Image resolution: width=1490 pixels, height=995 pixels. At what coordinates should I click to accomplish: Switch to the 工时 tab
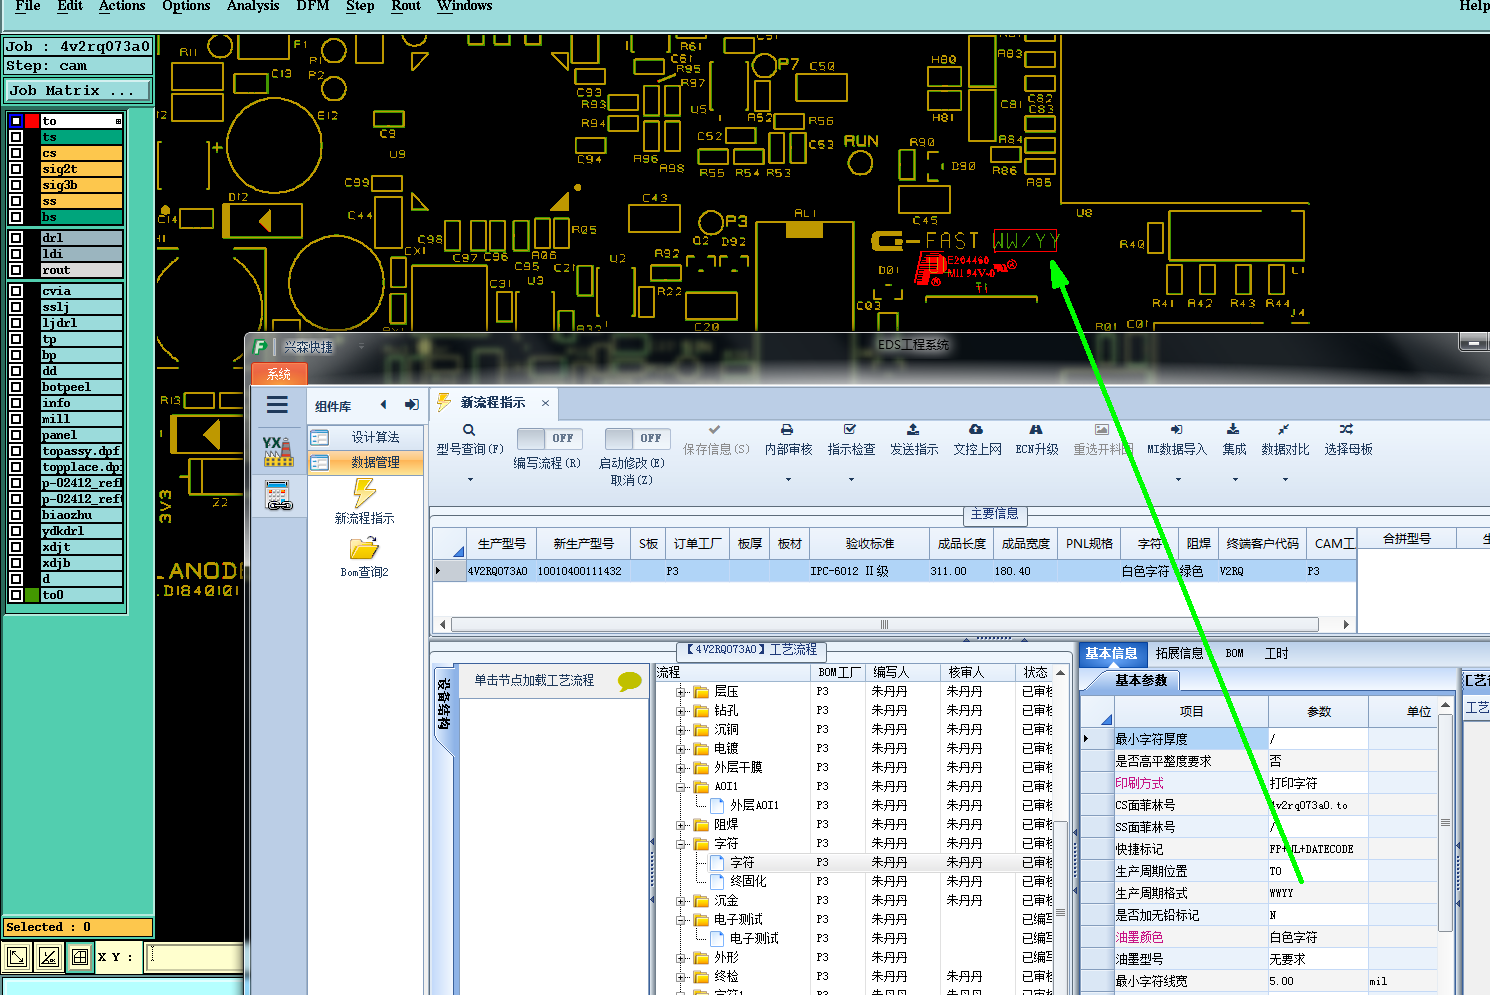click(x=1277, y=653)
